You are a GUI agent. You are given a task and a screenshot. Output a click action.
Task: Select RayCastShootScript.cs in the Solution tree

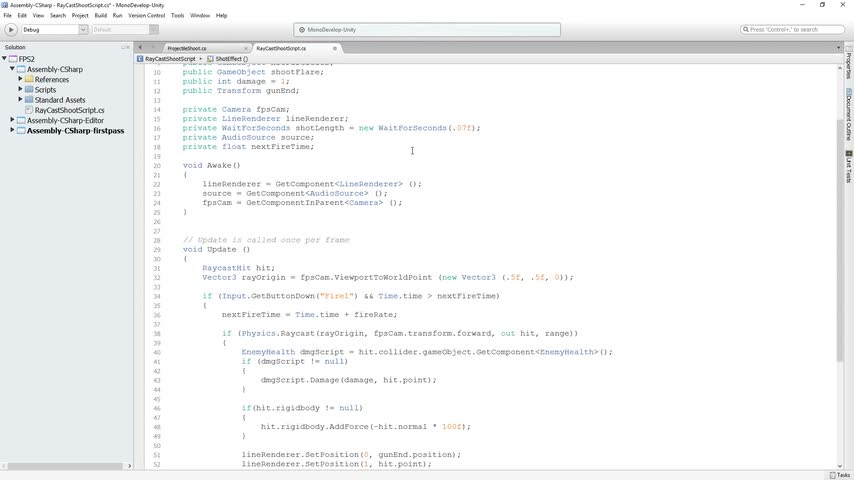tap(69, 110)
